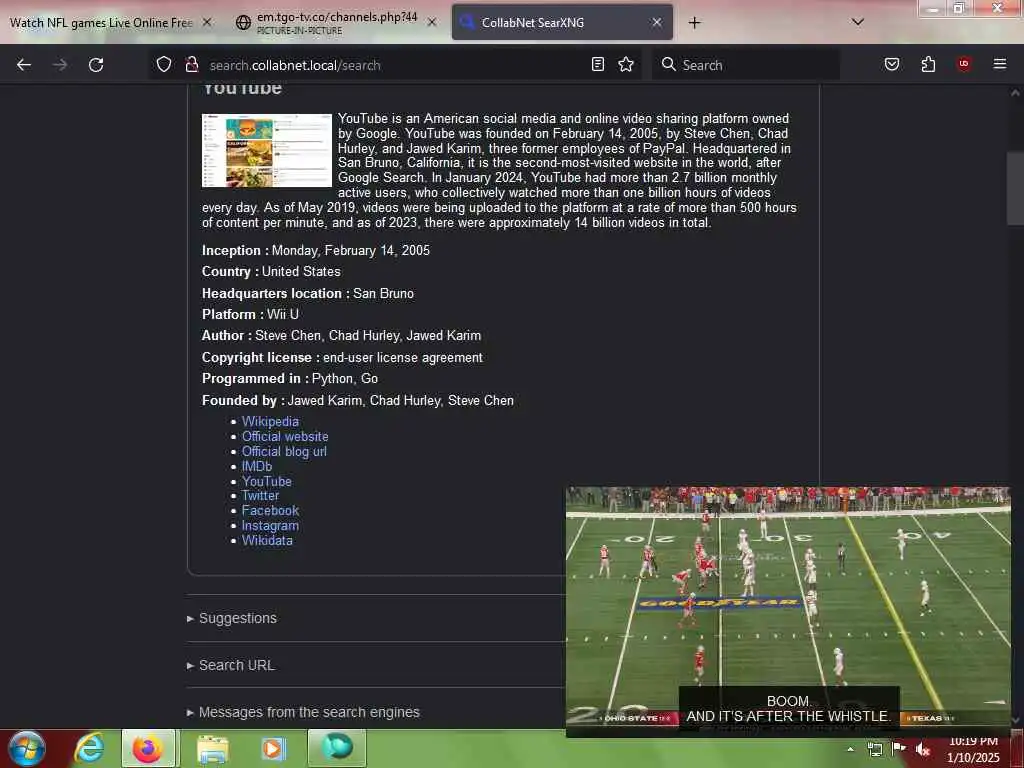Close the Watch NFL games tab
Viewport: 1024px width, 768px height.
[207, 22]
